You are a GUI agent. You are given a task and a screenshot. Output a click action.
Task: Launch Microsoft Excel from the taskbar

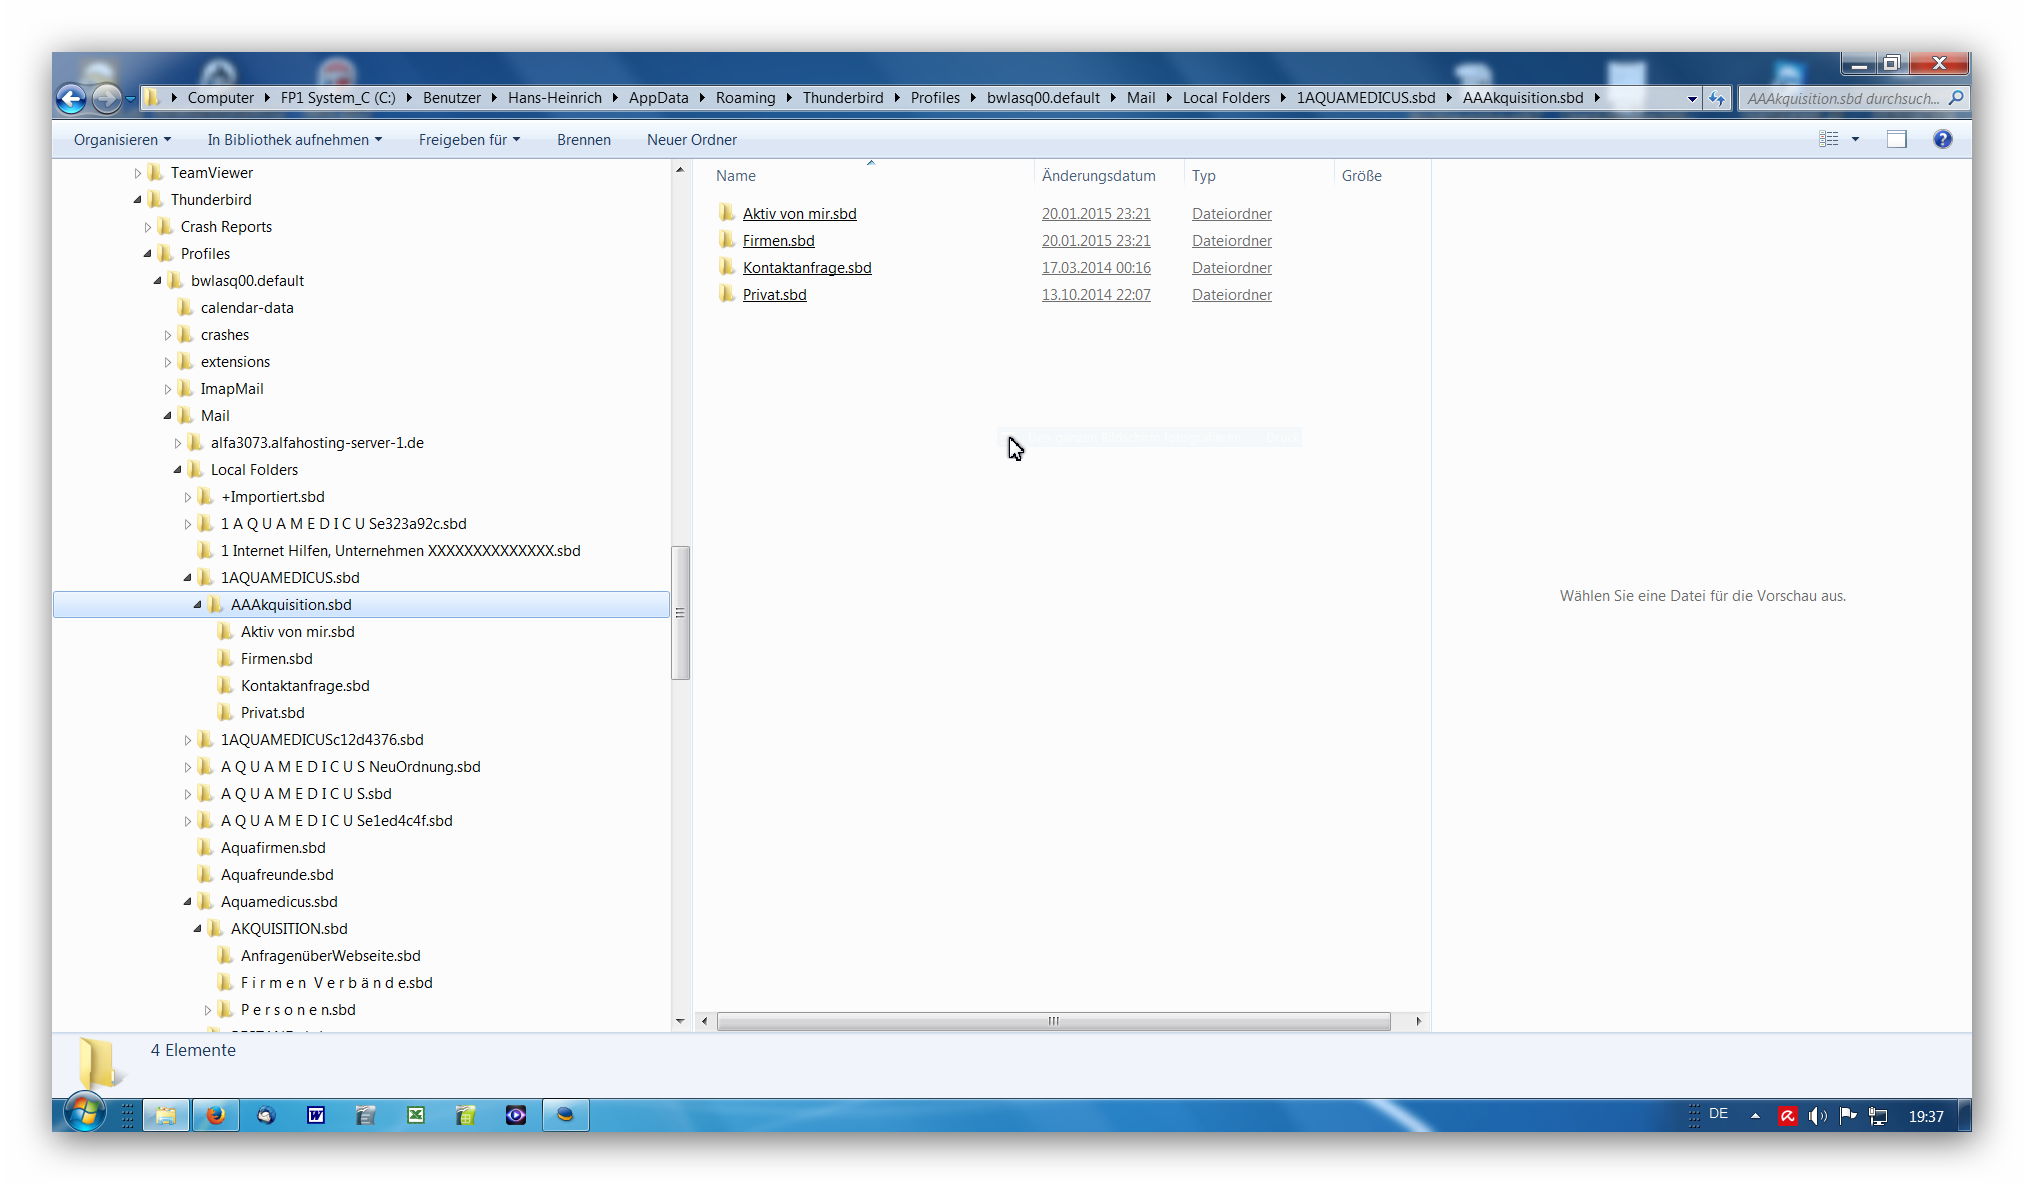[416, 1115]
